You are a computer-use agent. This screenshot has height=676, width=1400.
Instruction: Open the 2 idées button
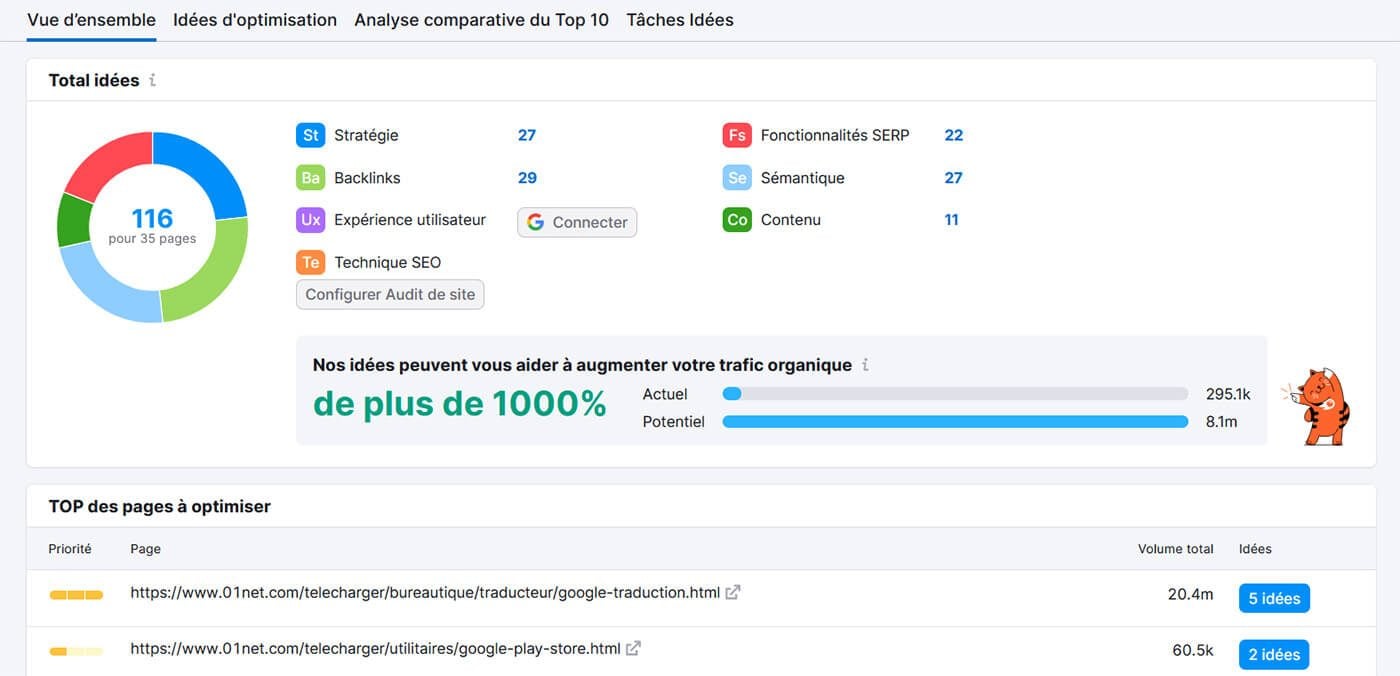click(1274, 654)
